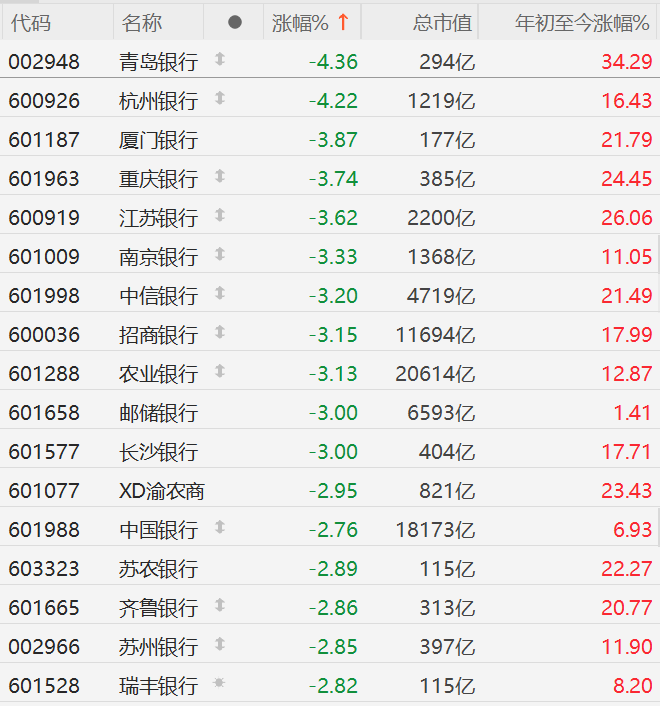Click stock code 002966
The width and height of the screenshot is (660, 706).
(44, 647)
